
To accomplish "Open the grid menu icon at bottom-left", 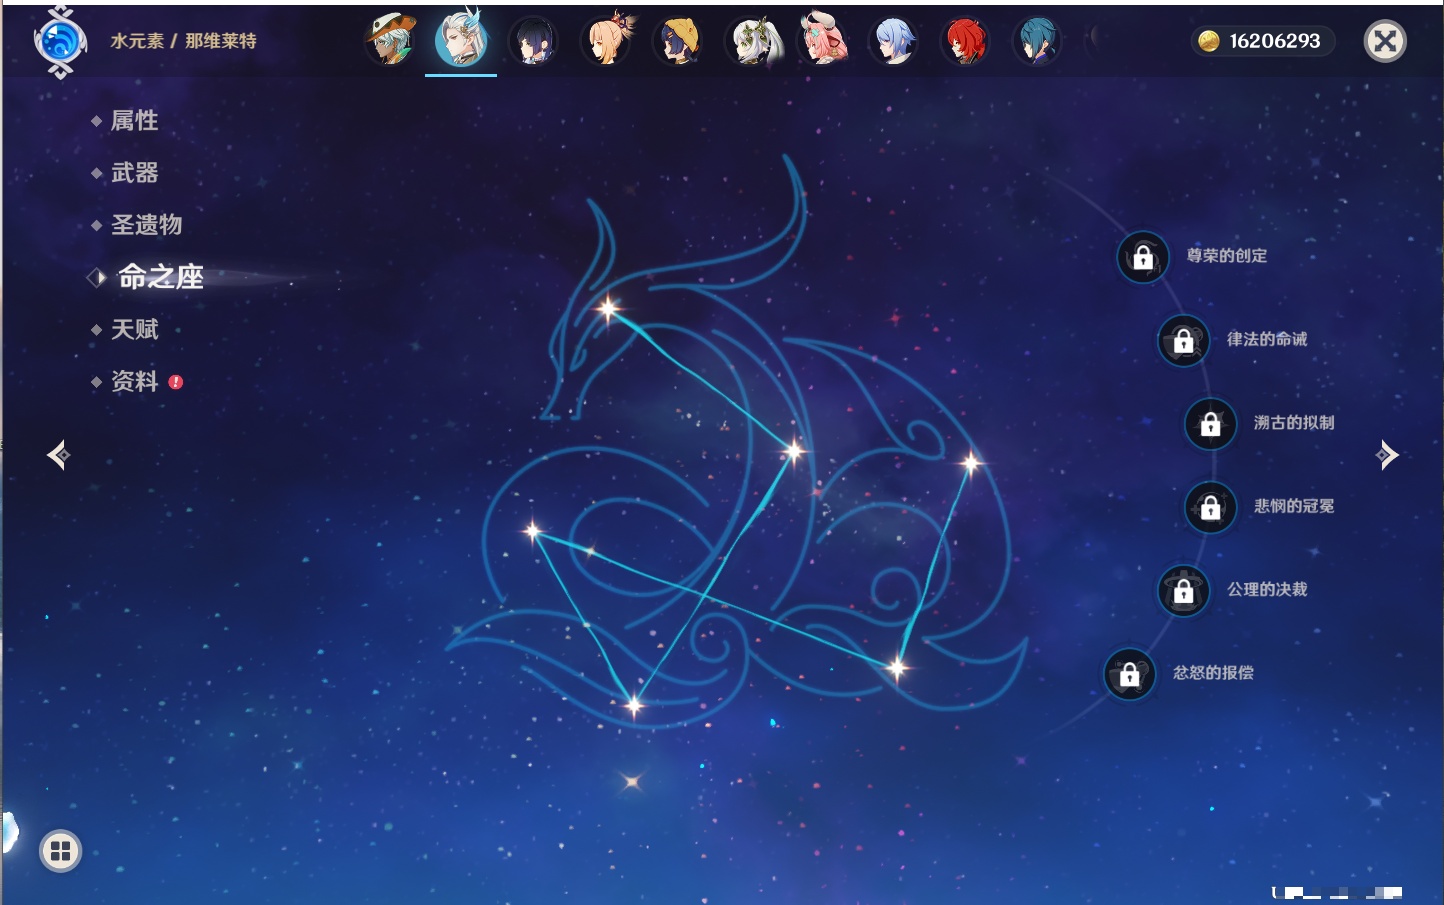I will tap(60, 851).
